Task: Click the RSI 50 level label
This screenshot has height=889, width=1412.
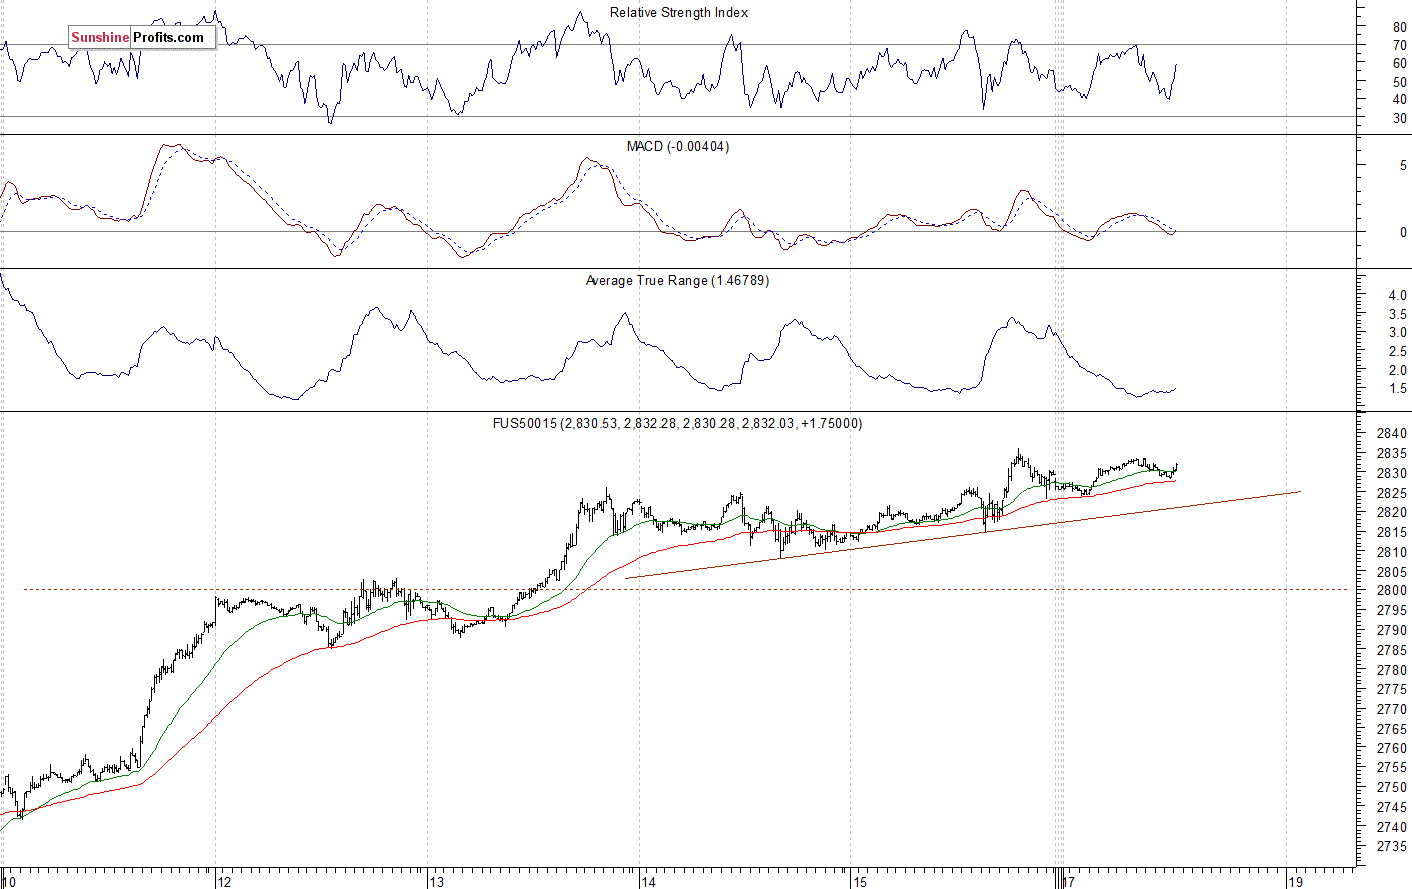Action: [x=1399, y=82]
